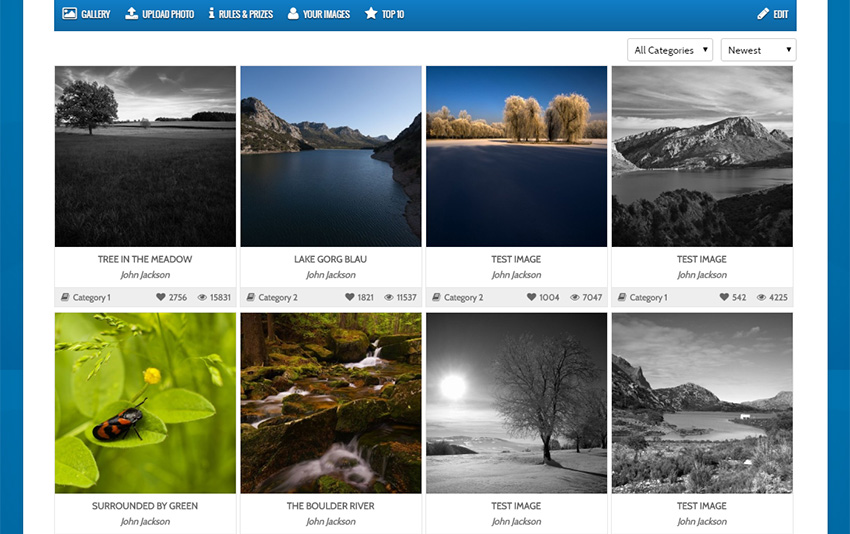
Task: Click the Surrounded by Green title
Action: (x=145, y=506)
